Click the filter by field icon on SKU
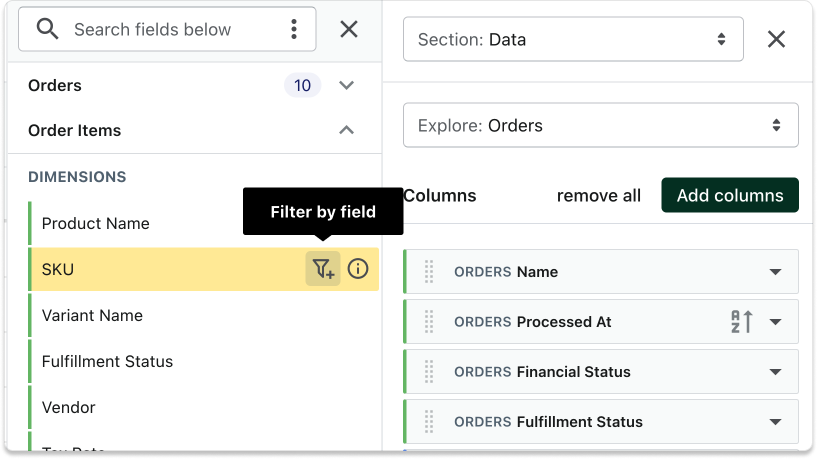 pyautogui.click(x=322, y=269)
